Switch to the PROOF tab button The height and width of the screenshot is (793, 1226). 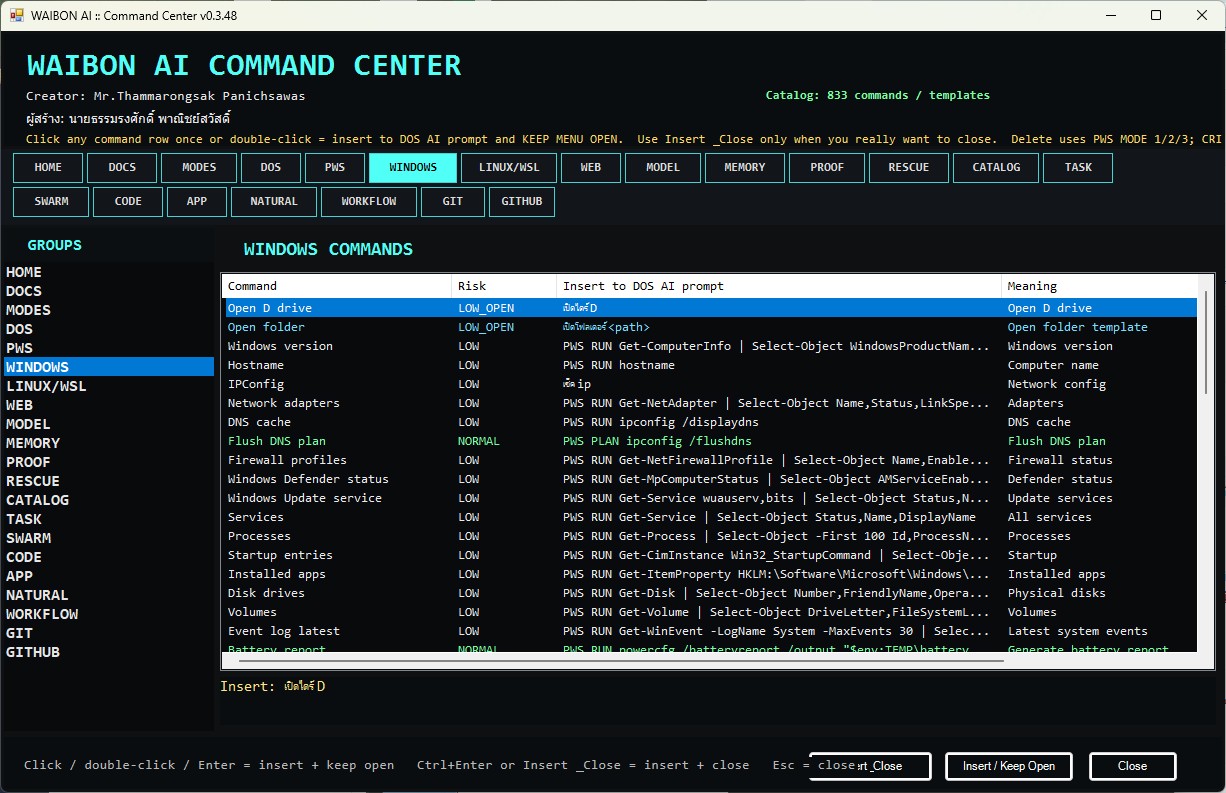[x=827, y=168]
